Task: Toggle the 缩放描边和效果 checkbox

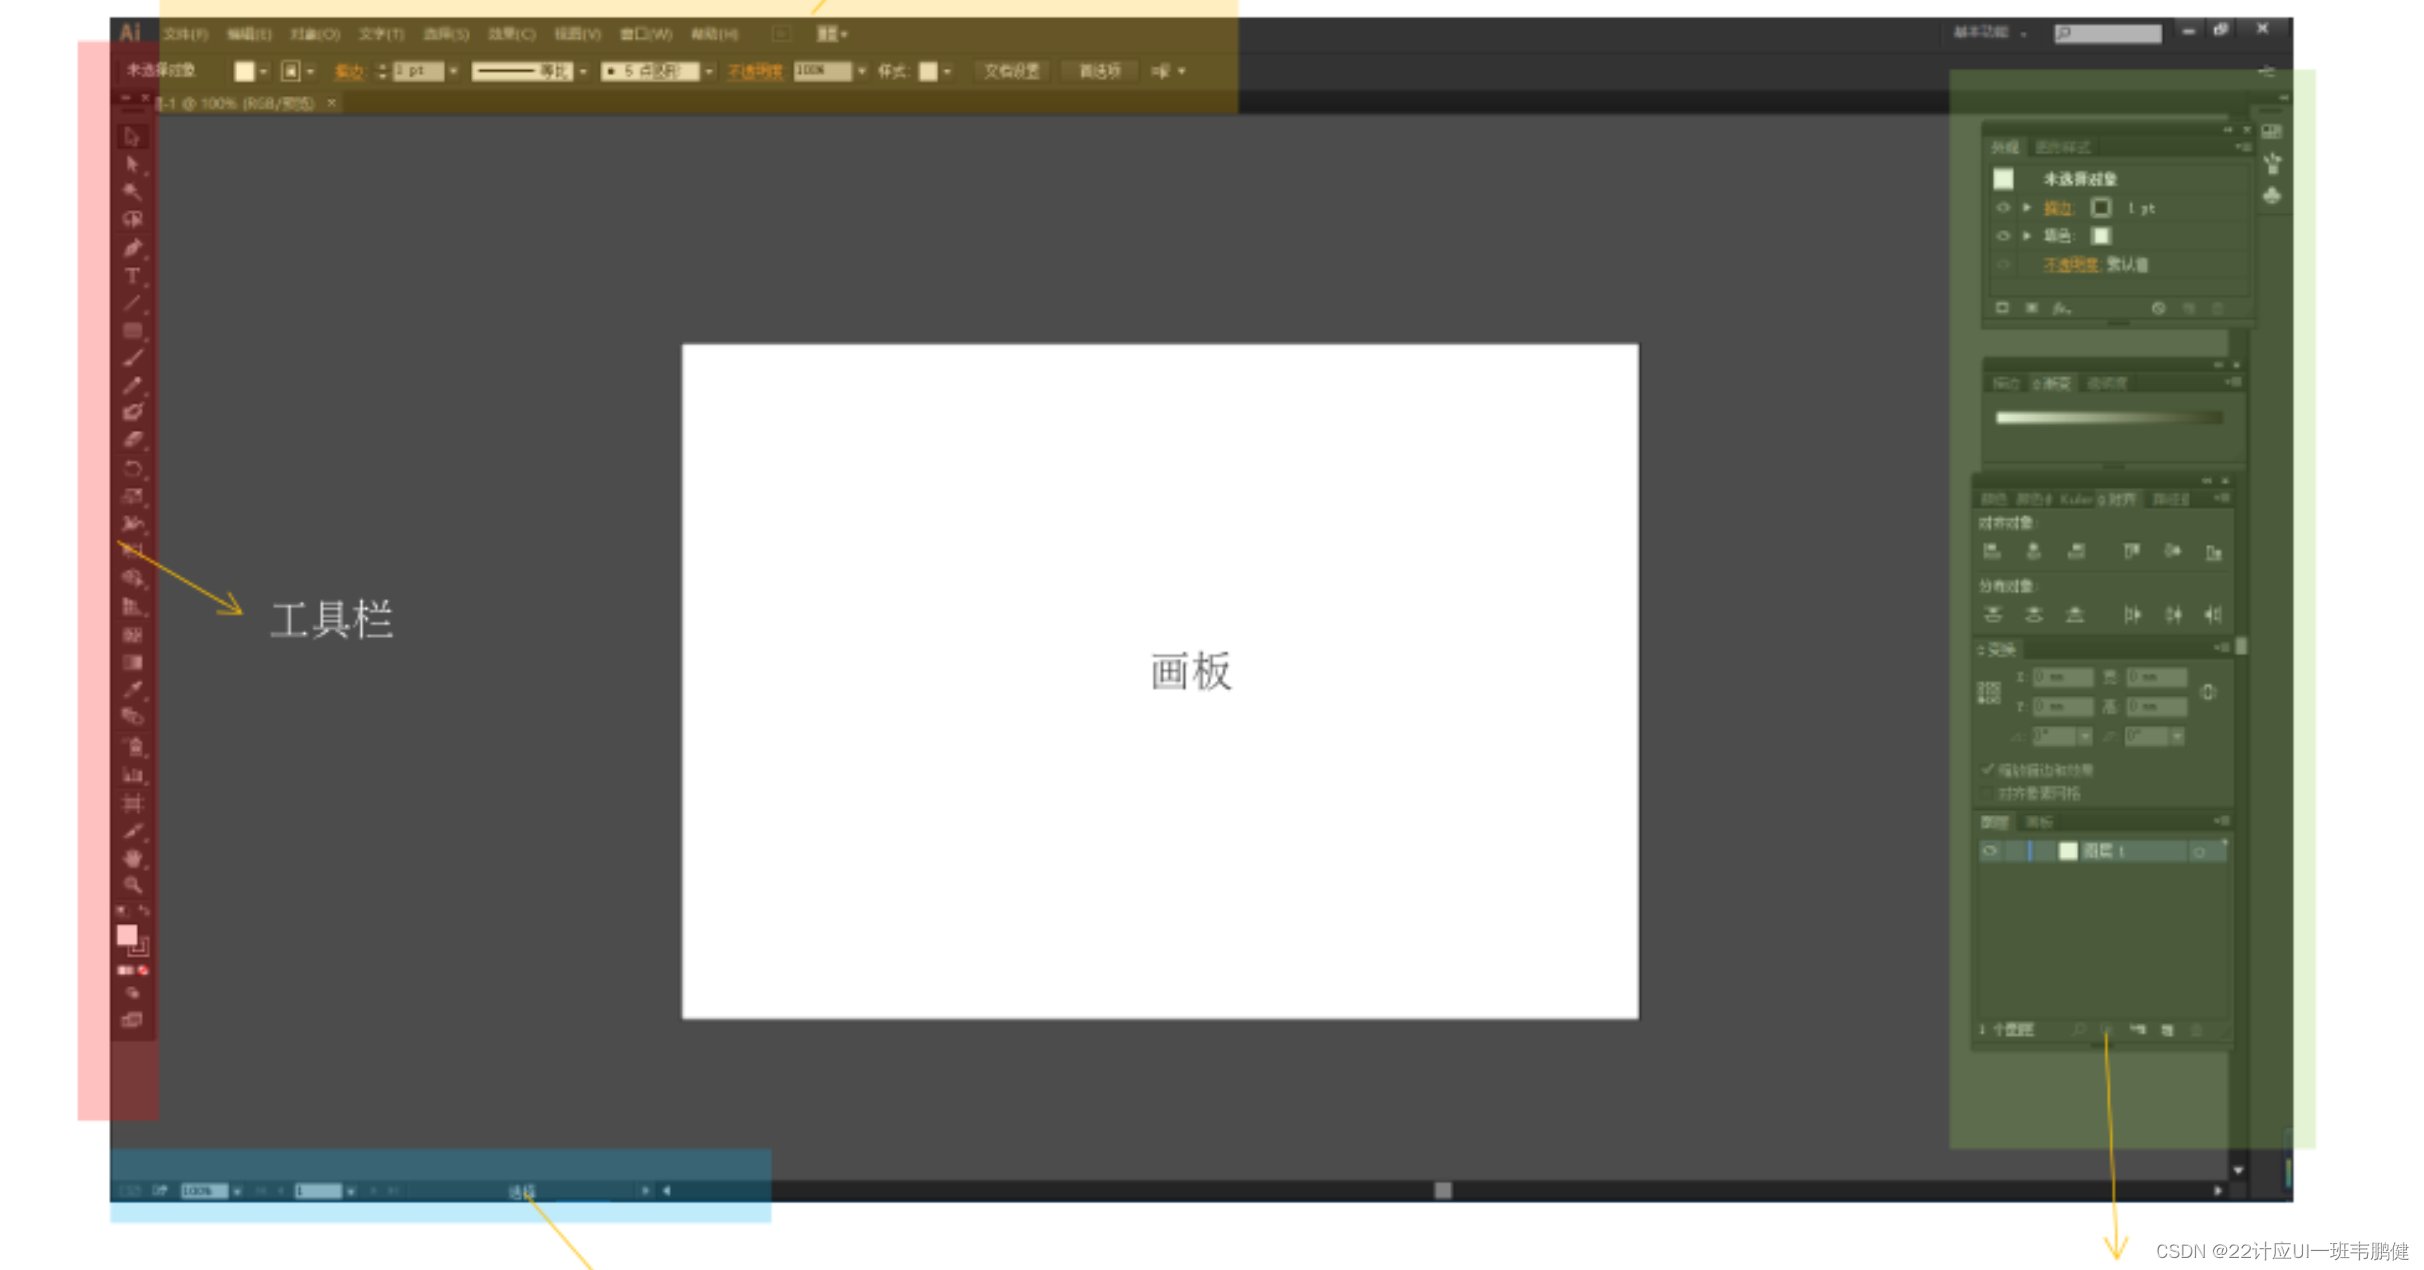Action: click(x=1987, y=770)
